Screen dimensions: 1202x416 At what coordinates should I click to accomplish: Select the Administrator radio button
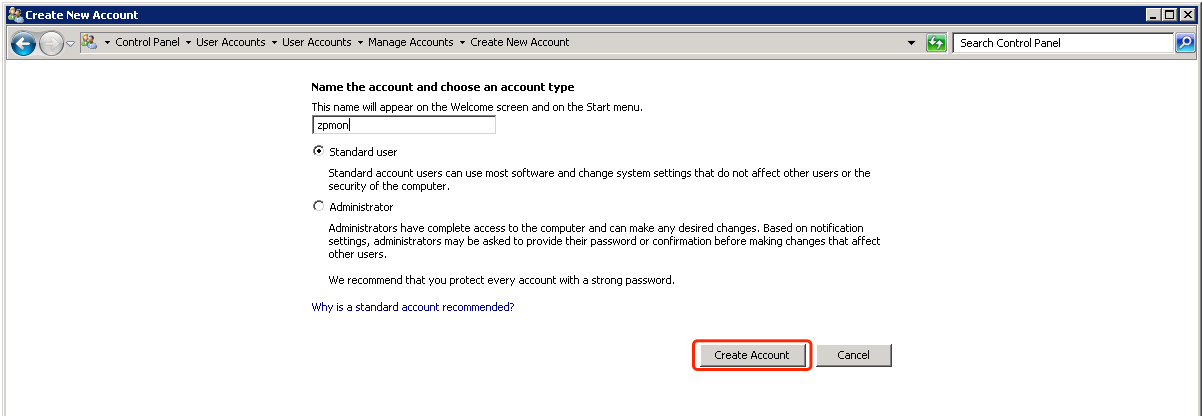point(319,207)
